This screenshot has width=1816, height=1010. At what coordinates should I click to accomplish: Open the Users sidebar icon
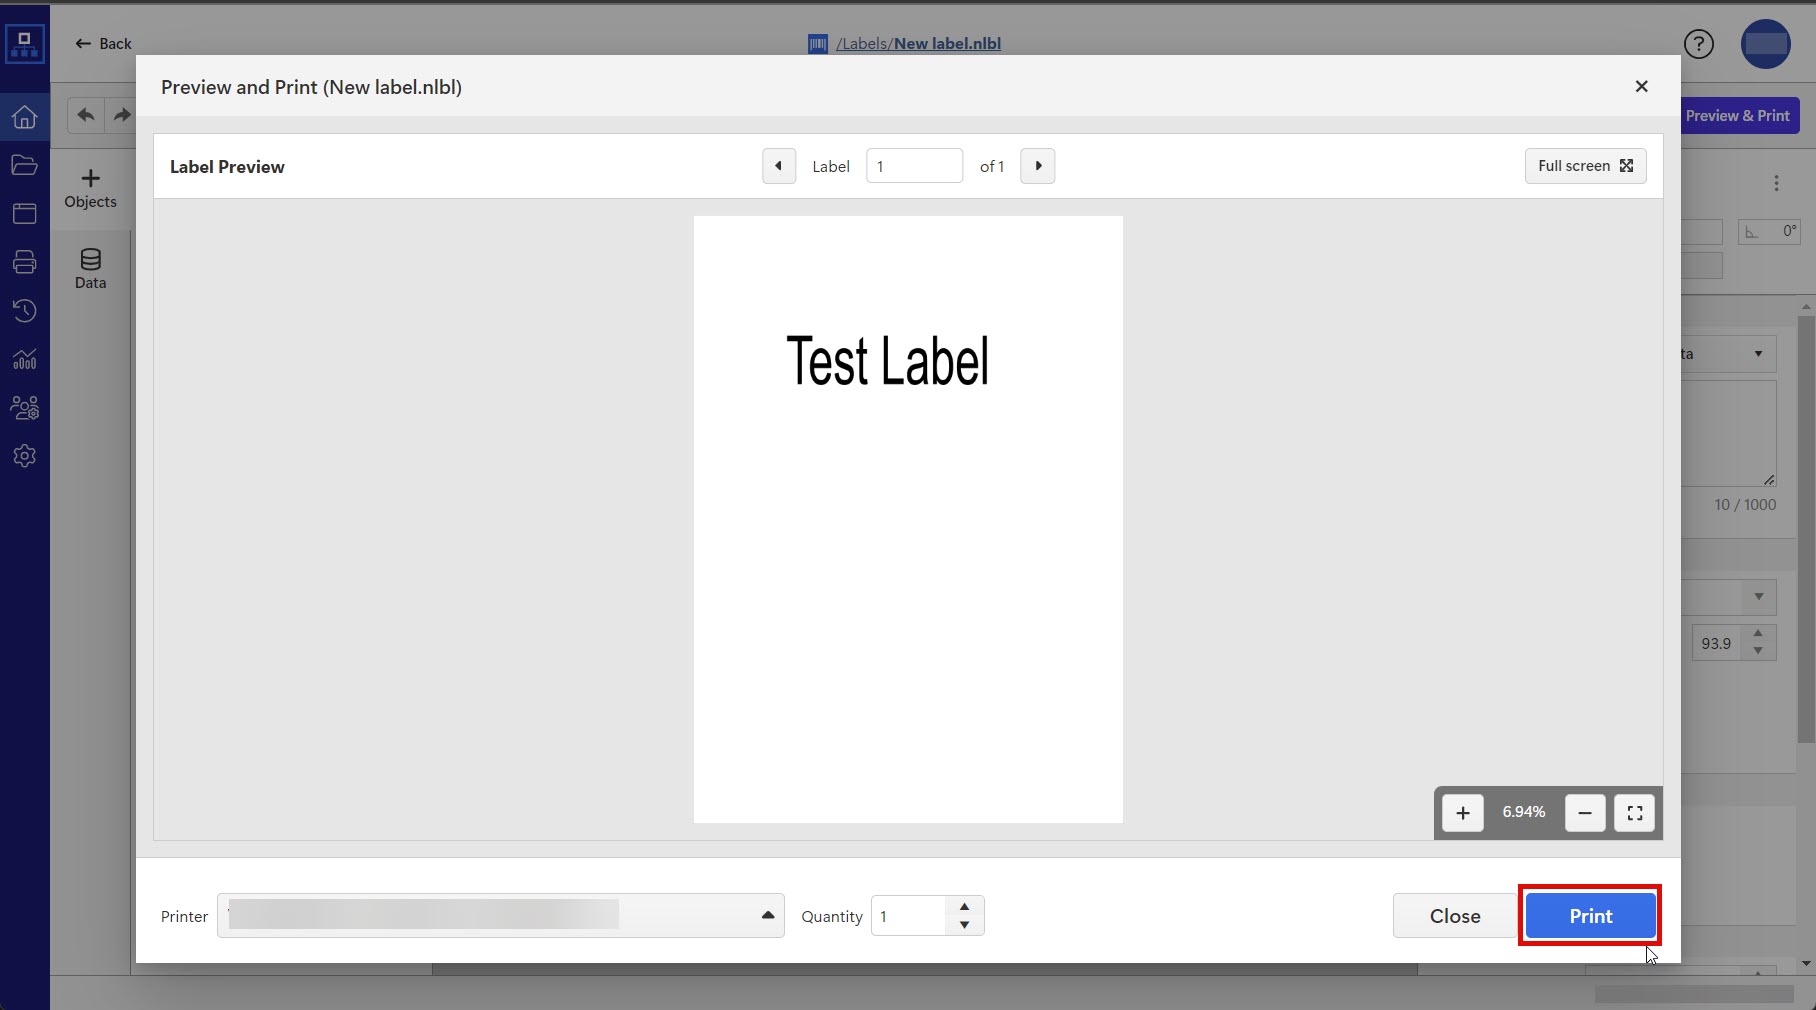click(24, 408)
